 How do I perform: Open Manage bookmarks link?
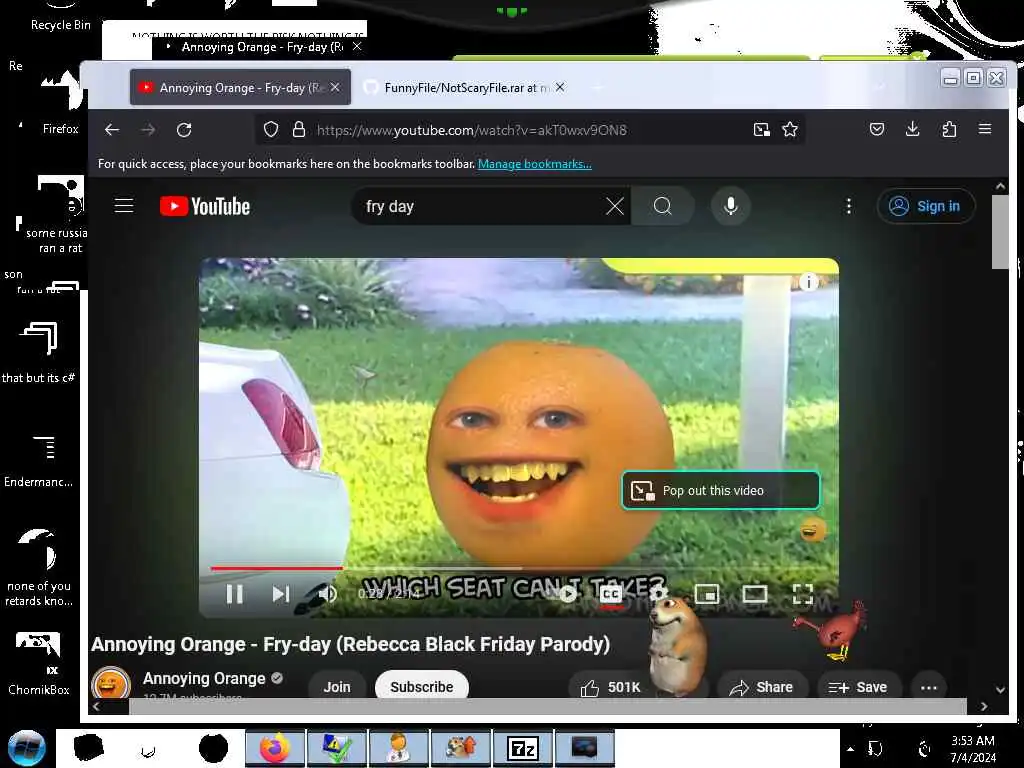[x=535, y=164]
